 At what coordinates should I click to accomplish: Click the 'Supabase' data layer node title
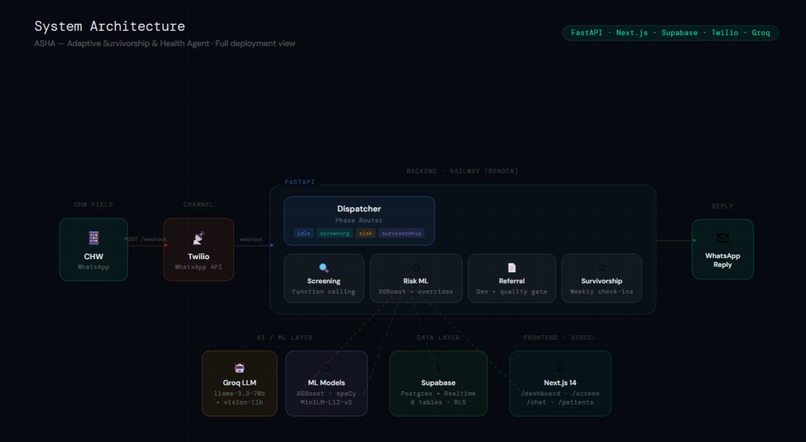pos(438,383)
